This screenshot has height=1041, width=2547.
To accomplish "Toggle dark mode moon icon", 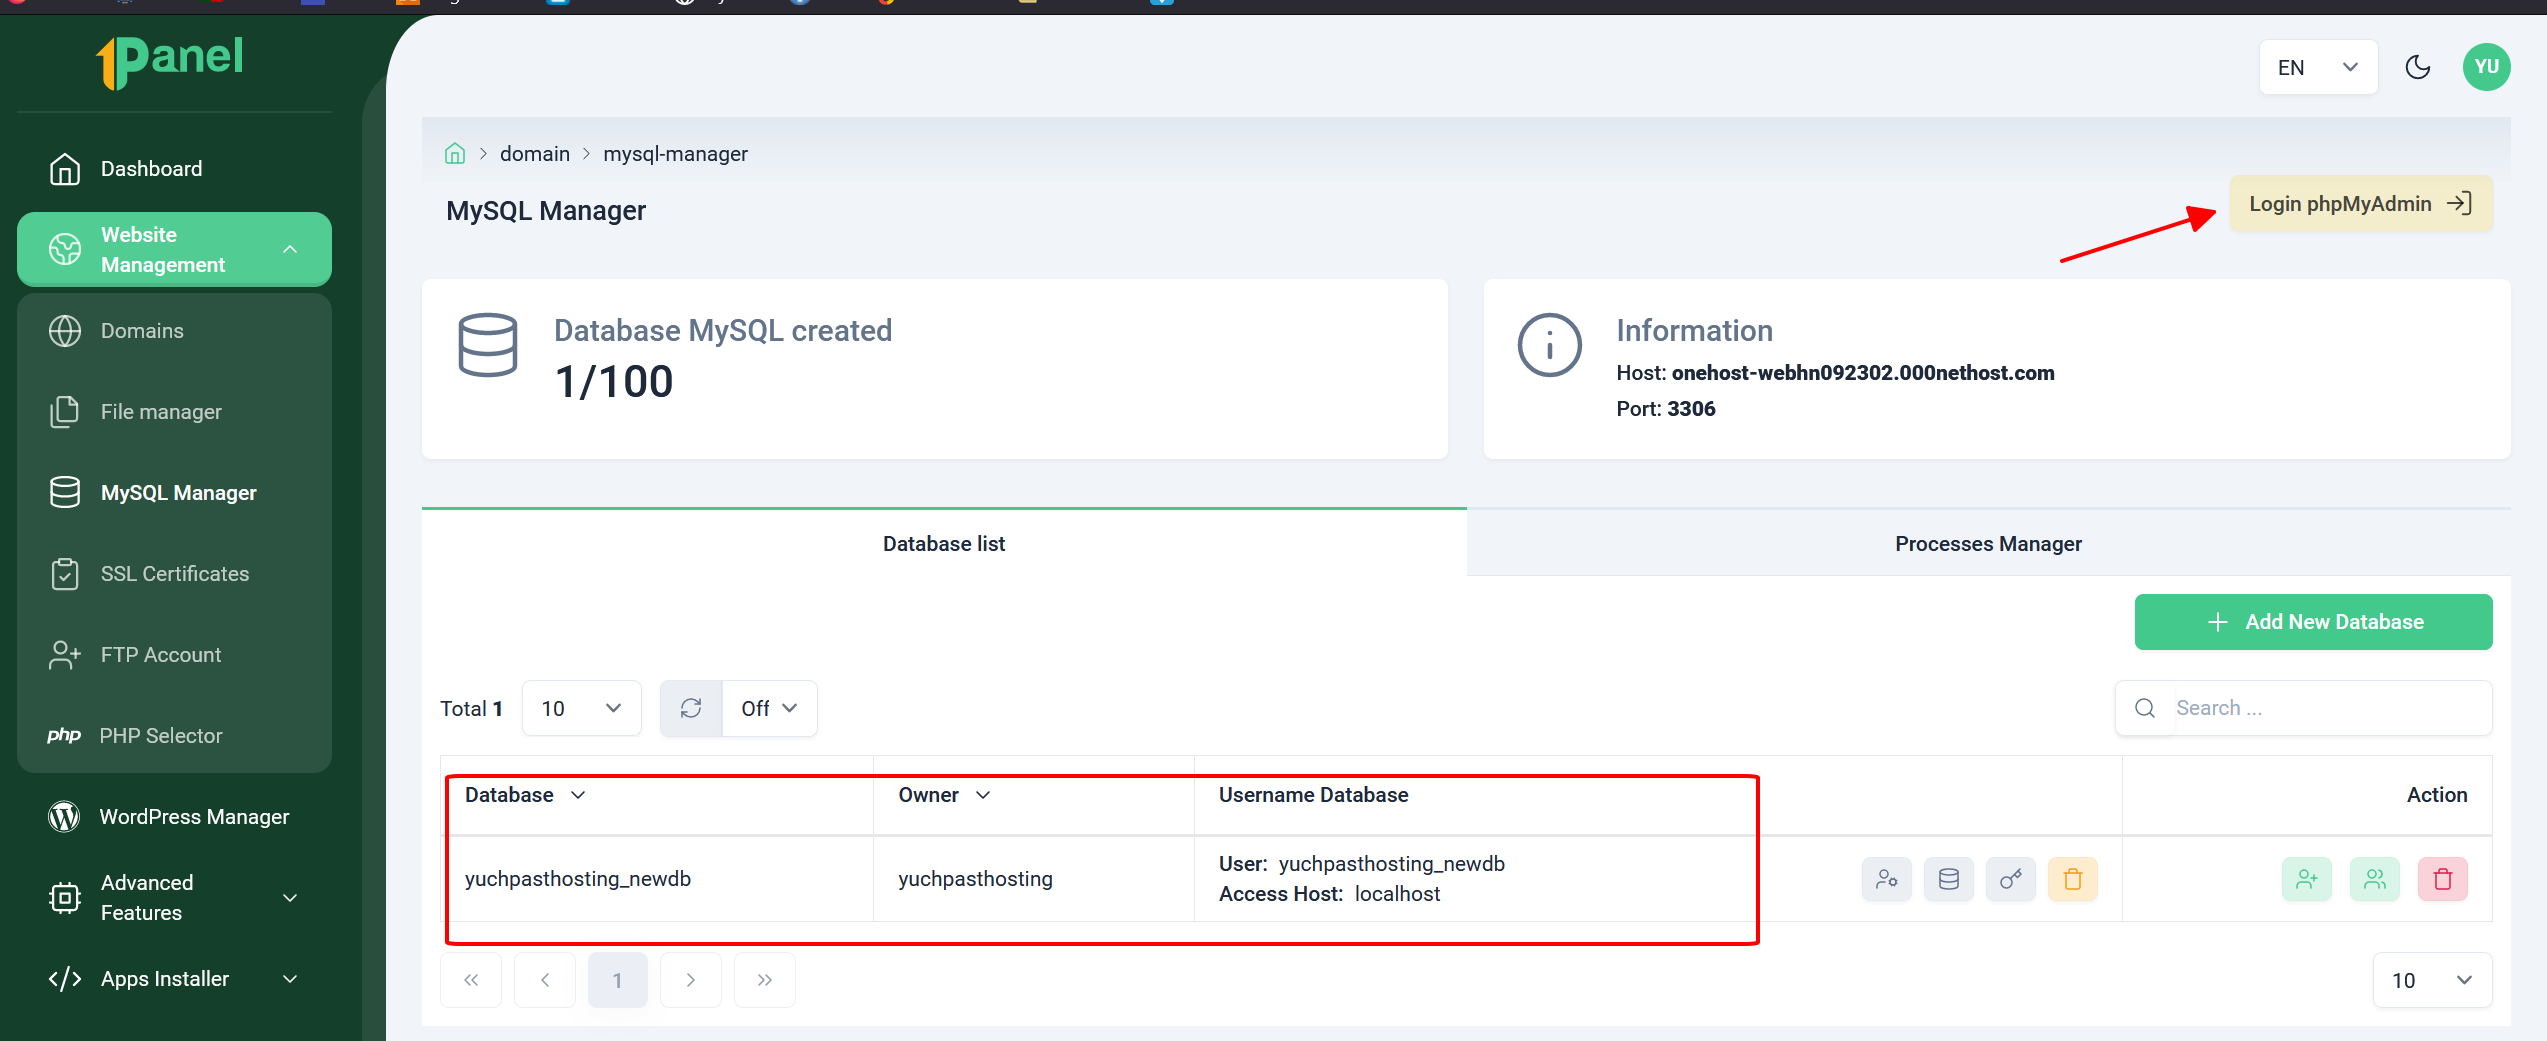I will point(2417,67).
